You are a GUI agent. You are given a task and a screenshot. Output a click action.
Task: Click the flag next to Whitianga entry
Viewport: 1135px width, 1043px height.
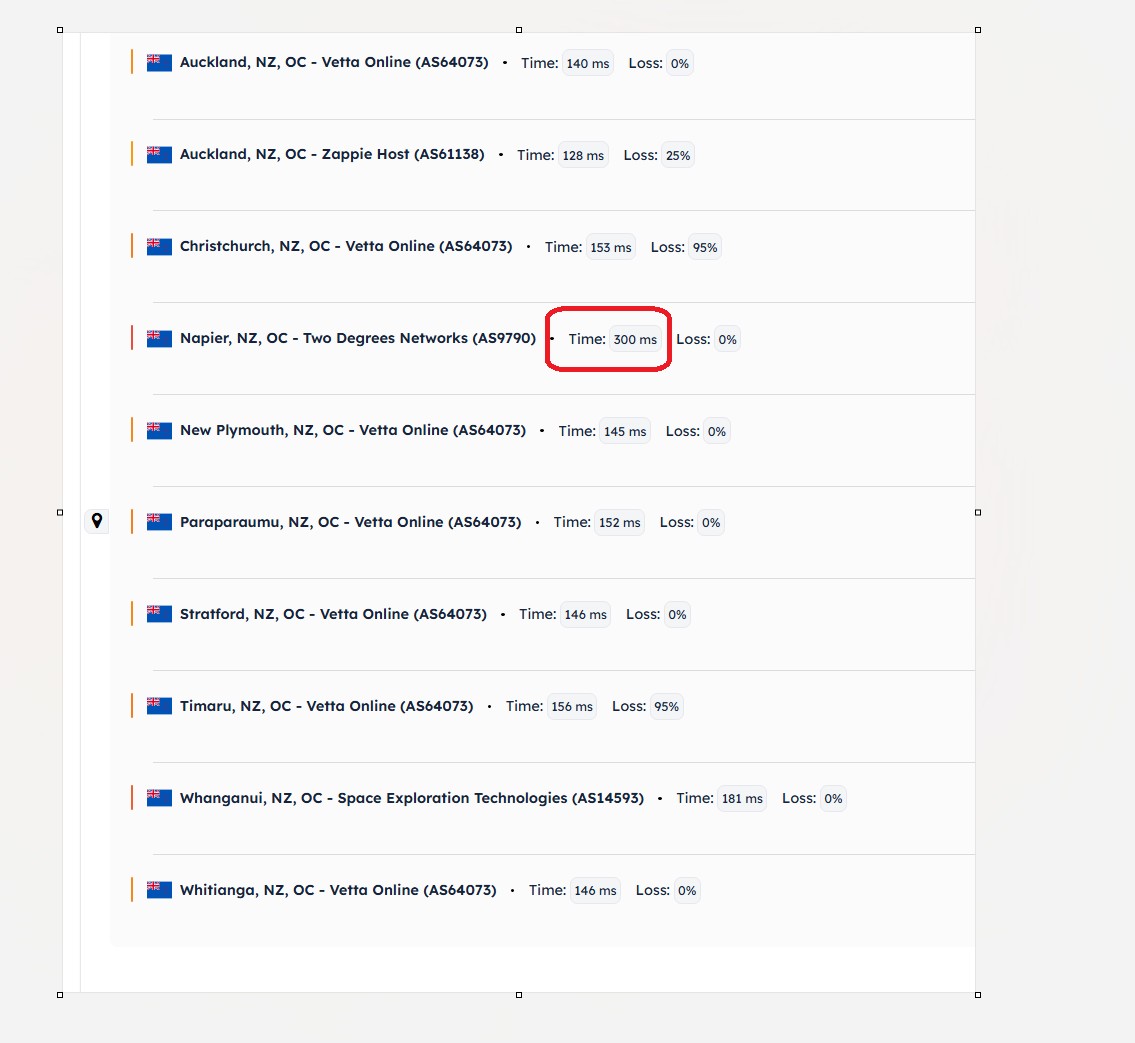coord(159,890)
